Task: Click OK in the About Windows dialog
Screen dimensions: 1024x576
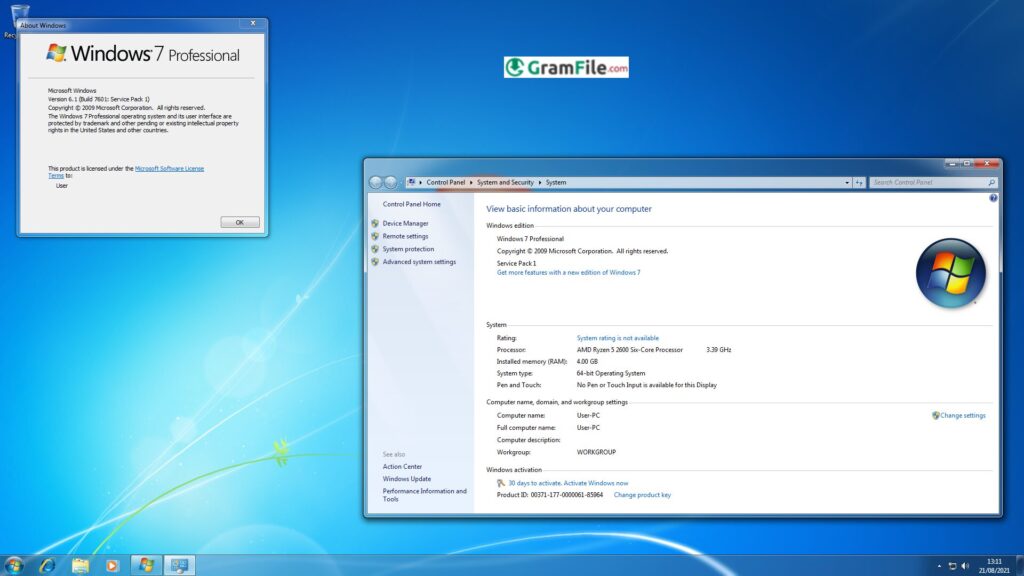Action: point(239,222)
